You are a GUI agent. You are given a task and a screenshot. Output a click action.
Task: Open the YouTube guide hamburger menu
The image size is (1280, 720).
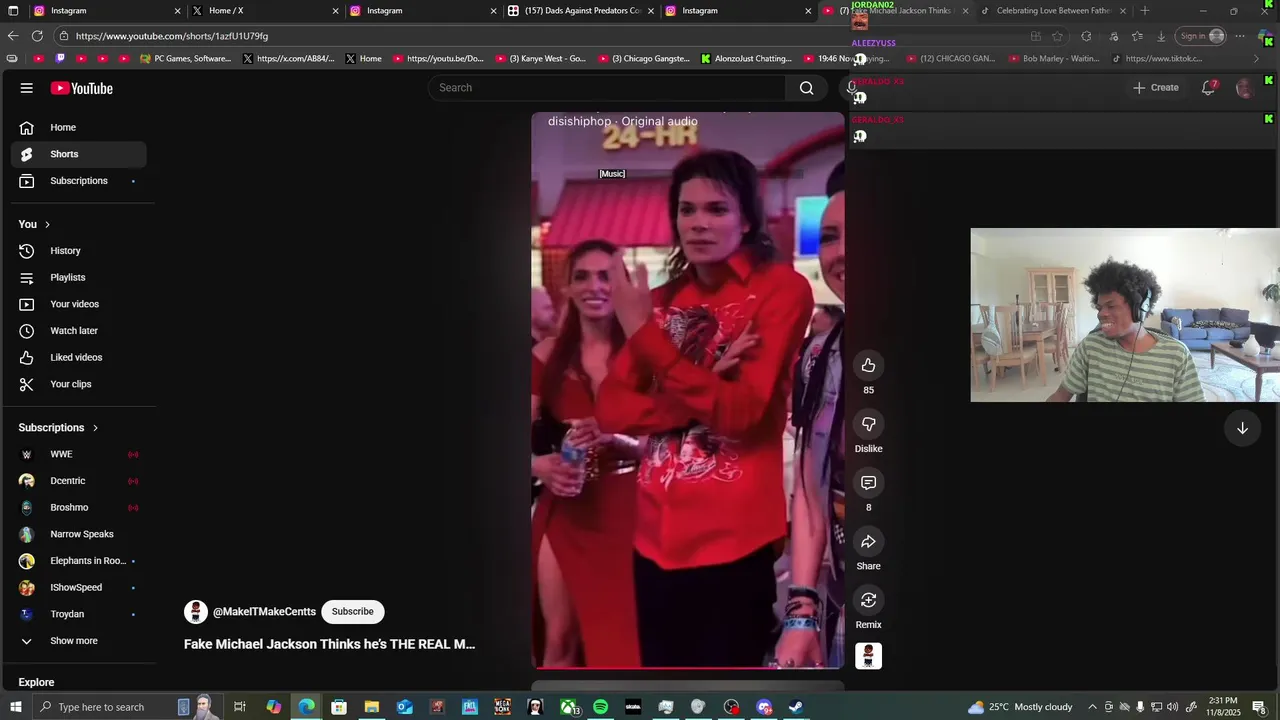click(x=27, y=88)
